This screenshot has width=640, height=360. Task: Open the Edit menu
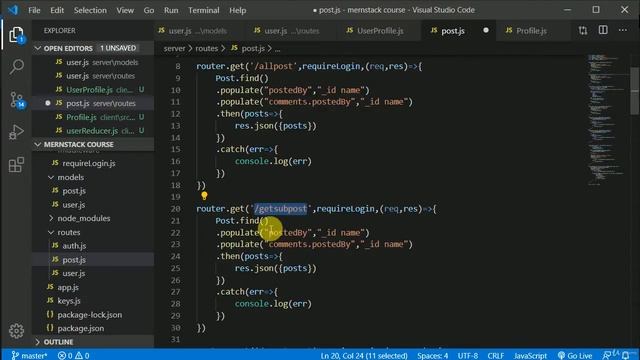coord(57,10)
